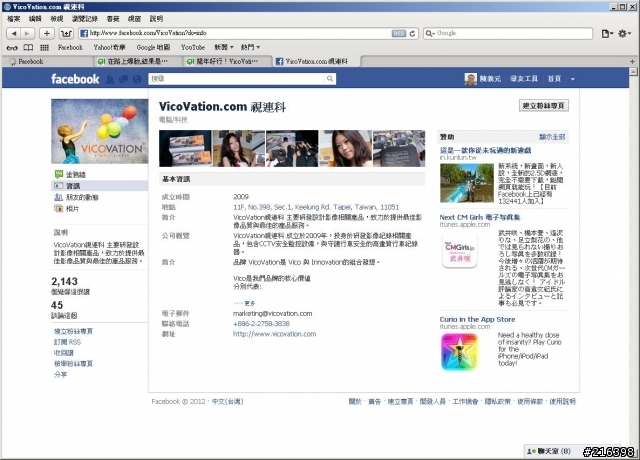Open the gear settings menu in the toolbar
Screen dimensions: 640x460
pyautogui.click(x=624, y=33)
